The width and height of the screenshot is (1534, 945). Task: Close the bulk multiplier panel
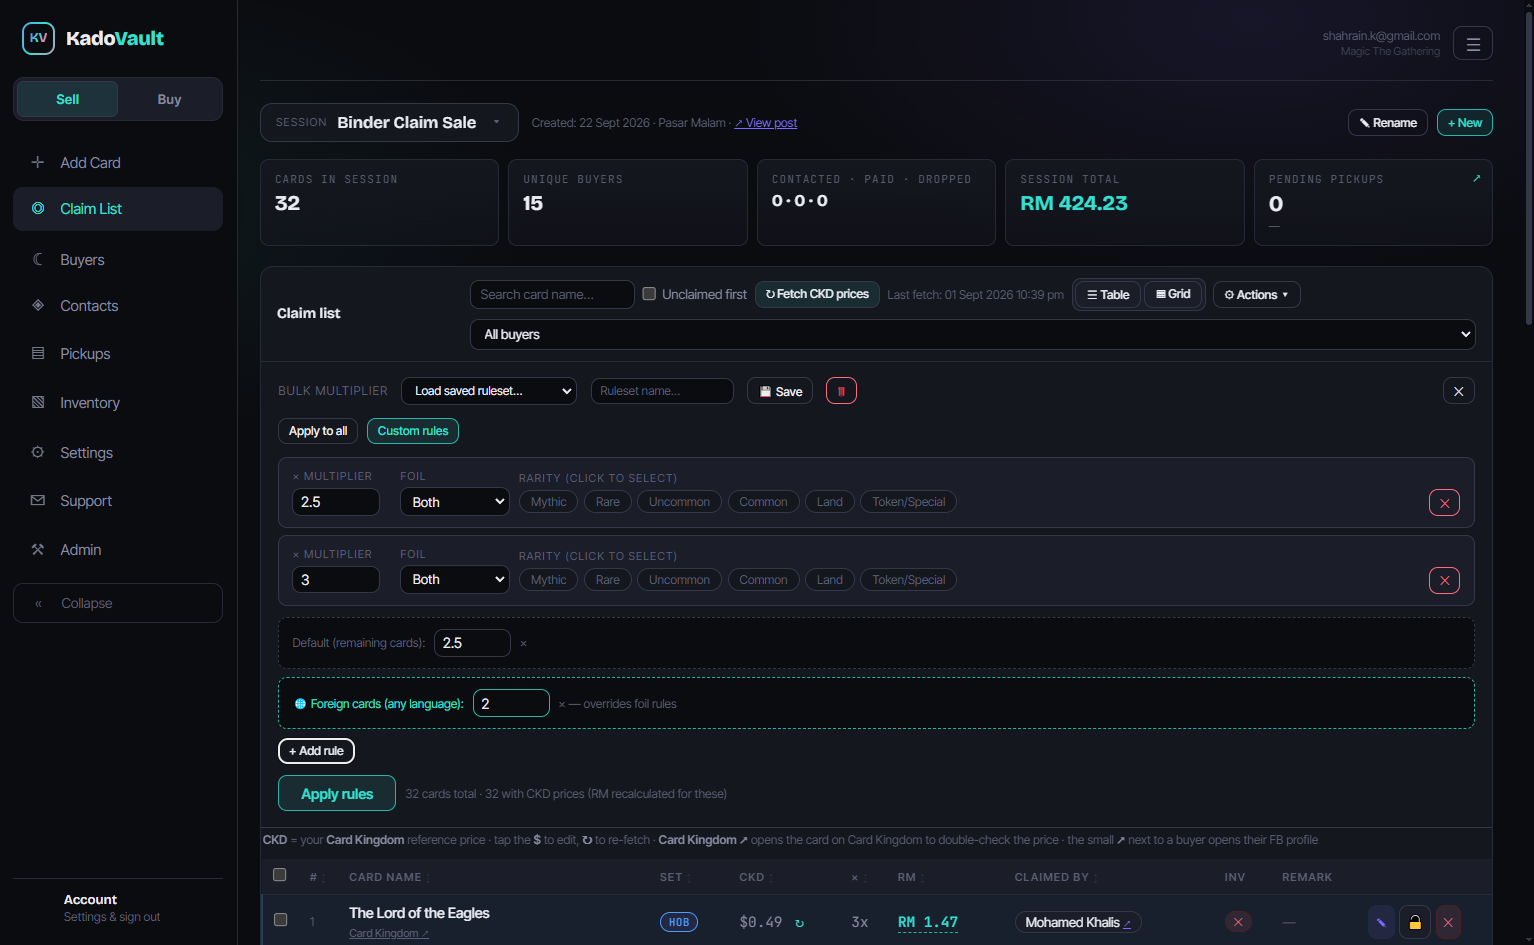1458,391
